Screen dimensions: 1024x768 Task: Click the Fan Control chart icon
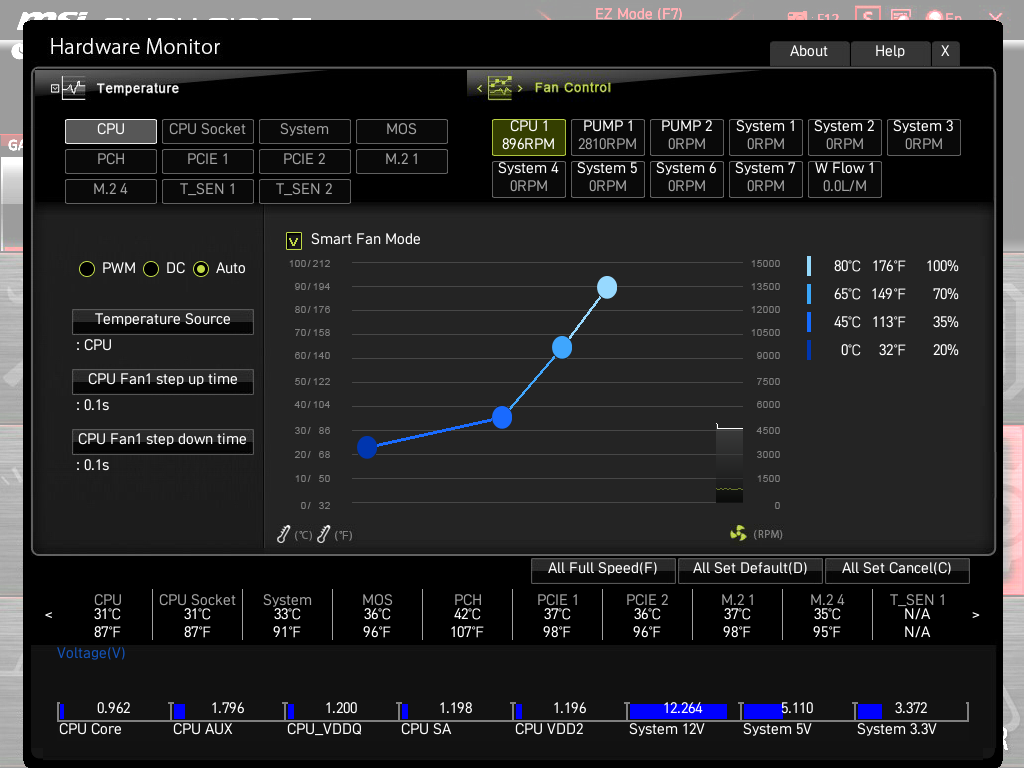pyautogui.click(x=500, y=88)
